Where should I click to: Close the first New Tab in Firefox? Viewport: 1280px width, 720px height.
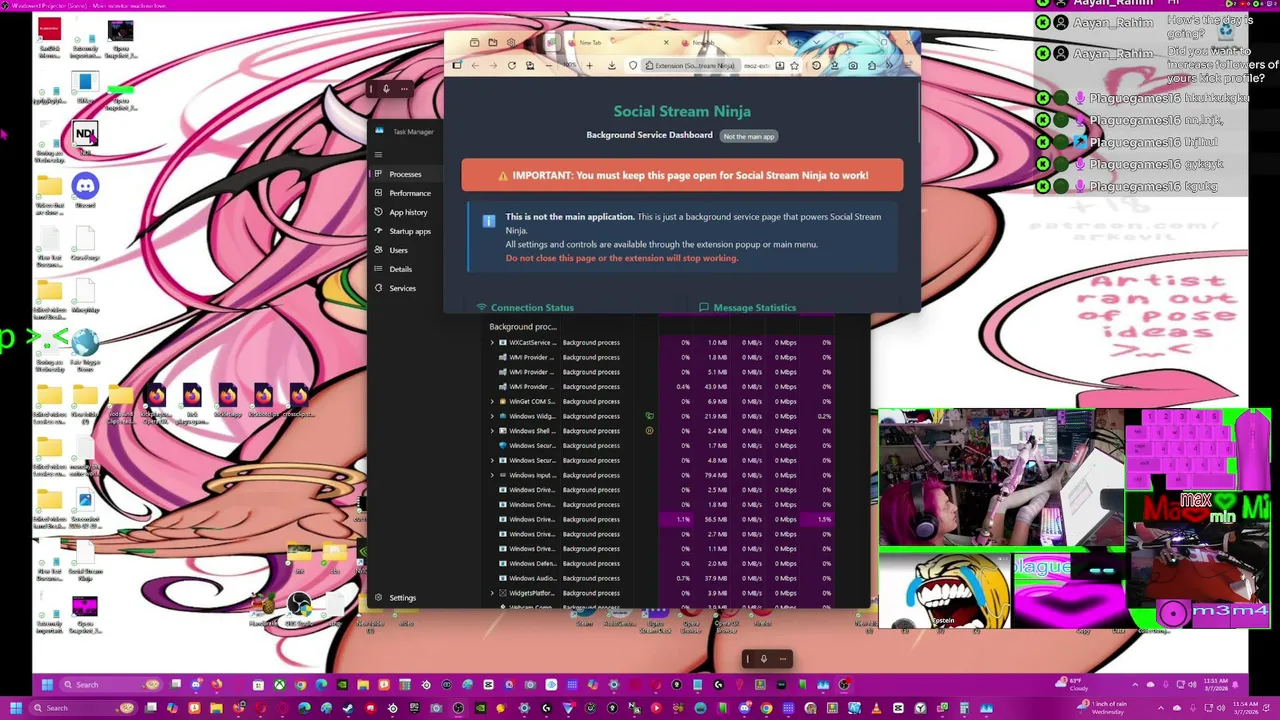tap(666, 42)
